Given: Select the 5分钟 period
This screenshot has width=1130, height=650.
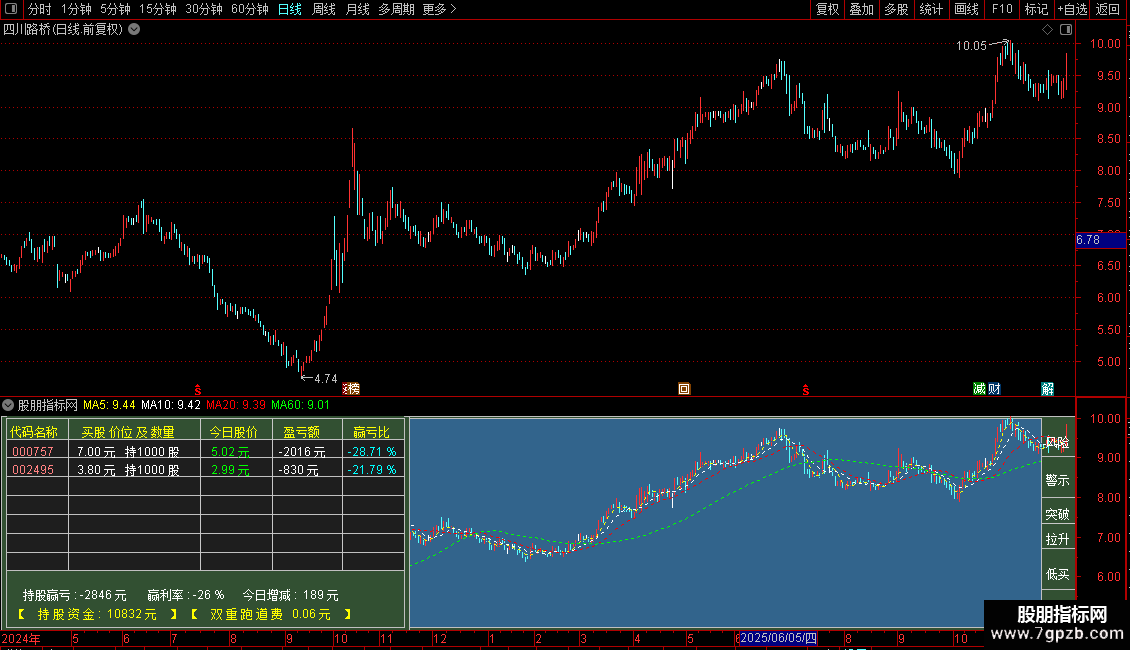Looking at the screenshot, I should (115, 9).
